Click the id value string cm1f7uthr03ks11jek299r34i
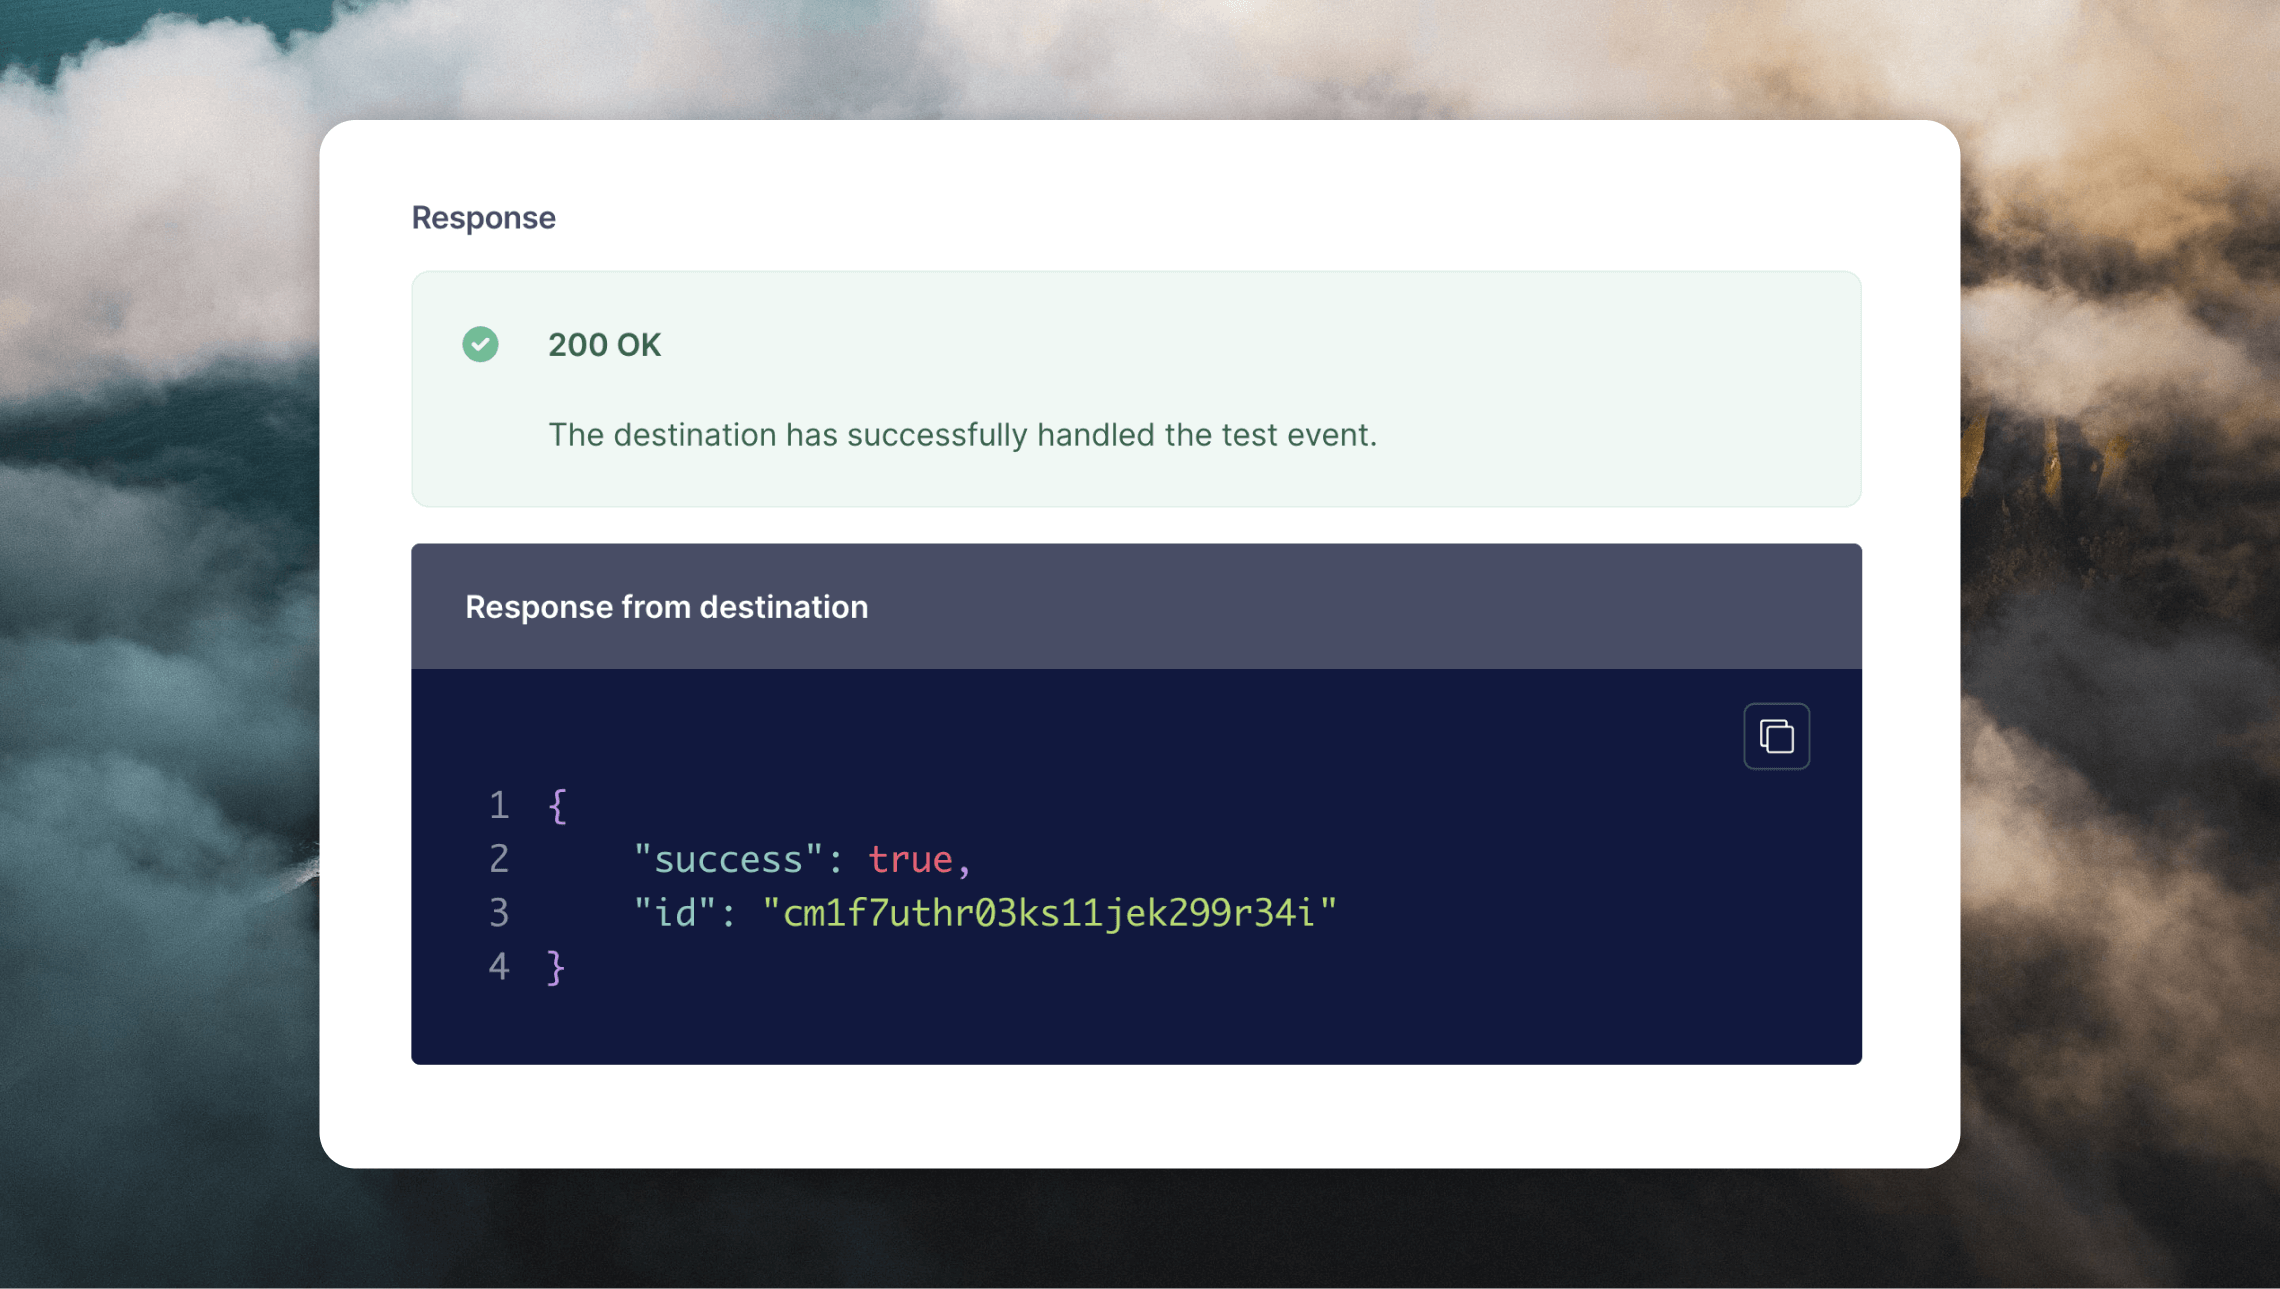2280x1289 pixels. (1049, 913)
